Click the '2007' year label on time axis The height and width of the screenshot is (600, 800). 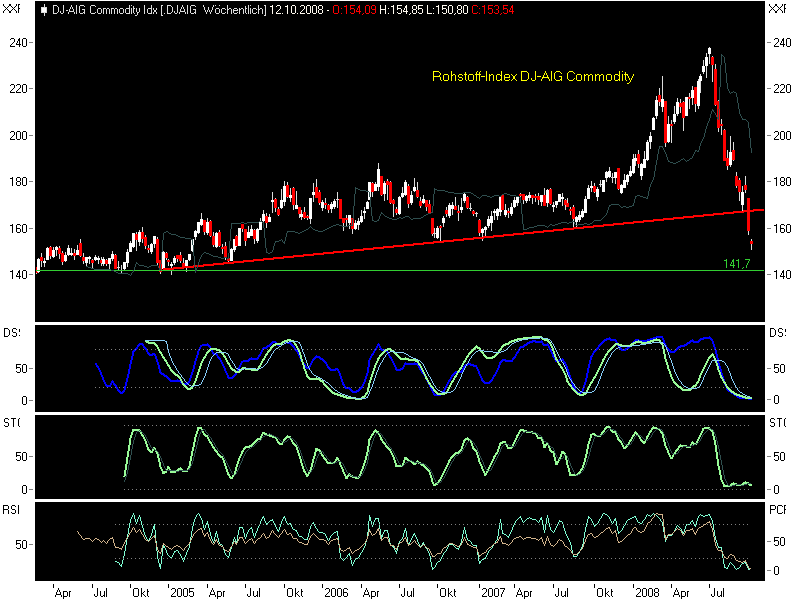[x=493, y=592]
